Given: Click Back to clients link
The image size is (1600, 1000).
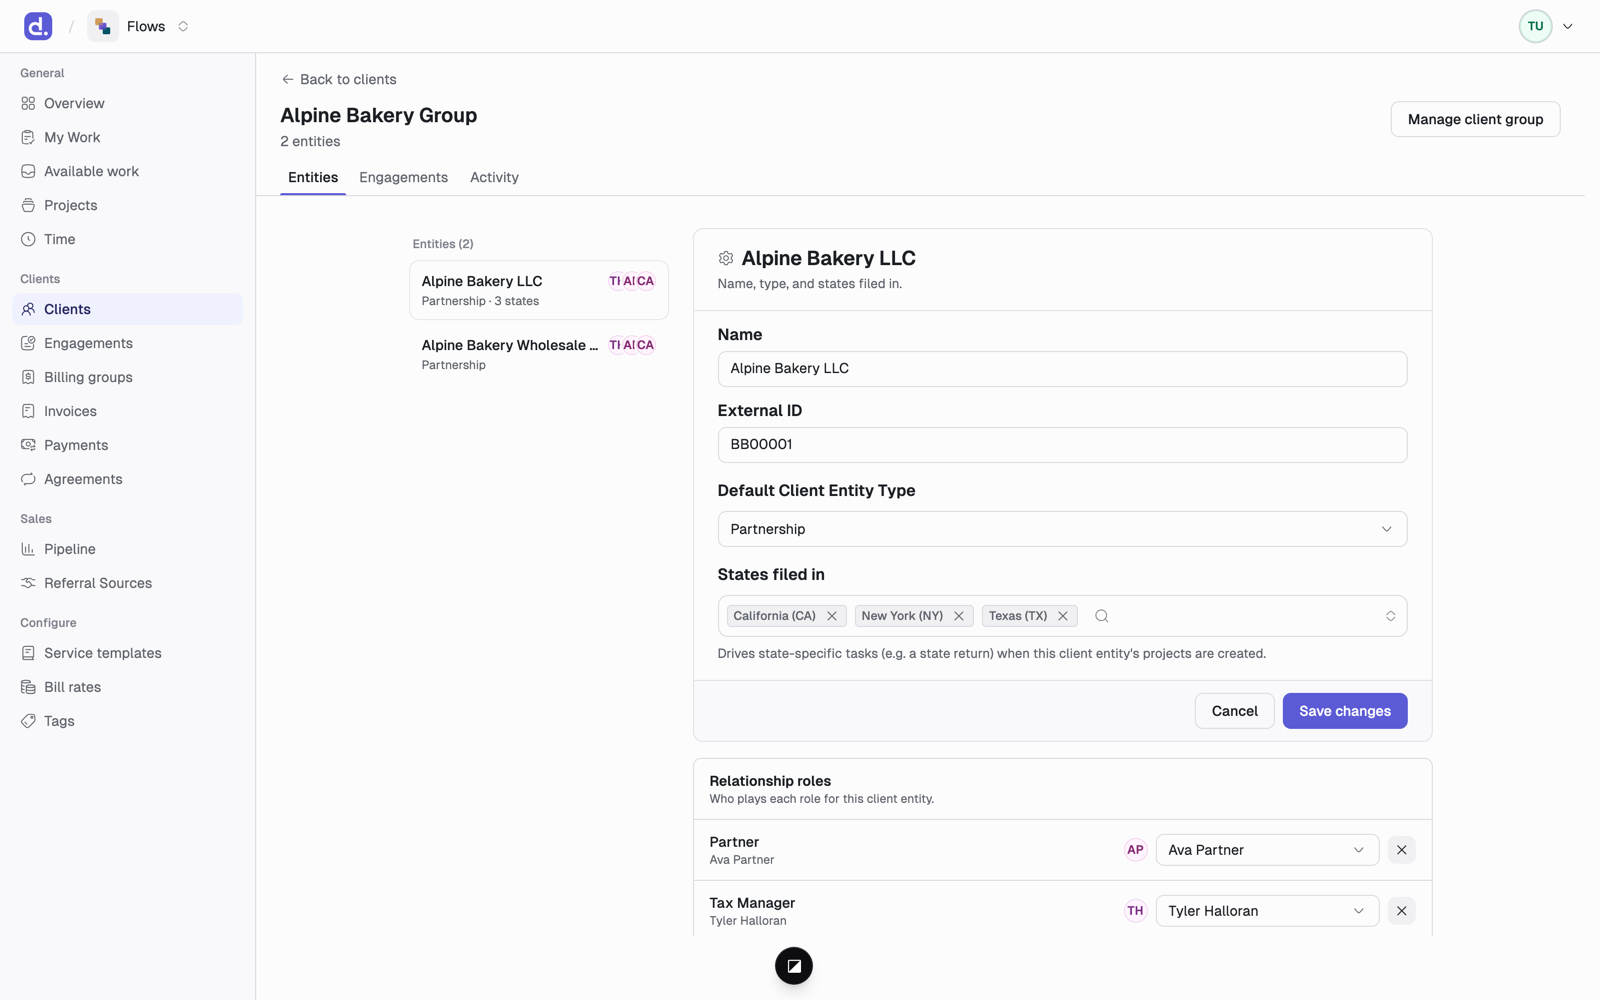Looking at the screenshot, I should (x=339, y=79).
